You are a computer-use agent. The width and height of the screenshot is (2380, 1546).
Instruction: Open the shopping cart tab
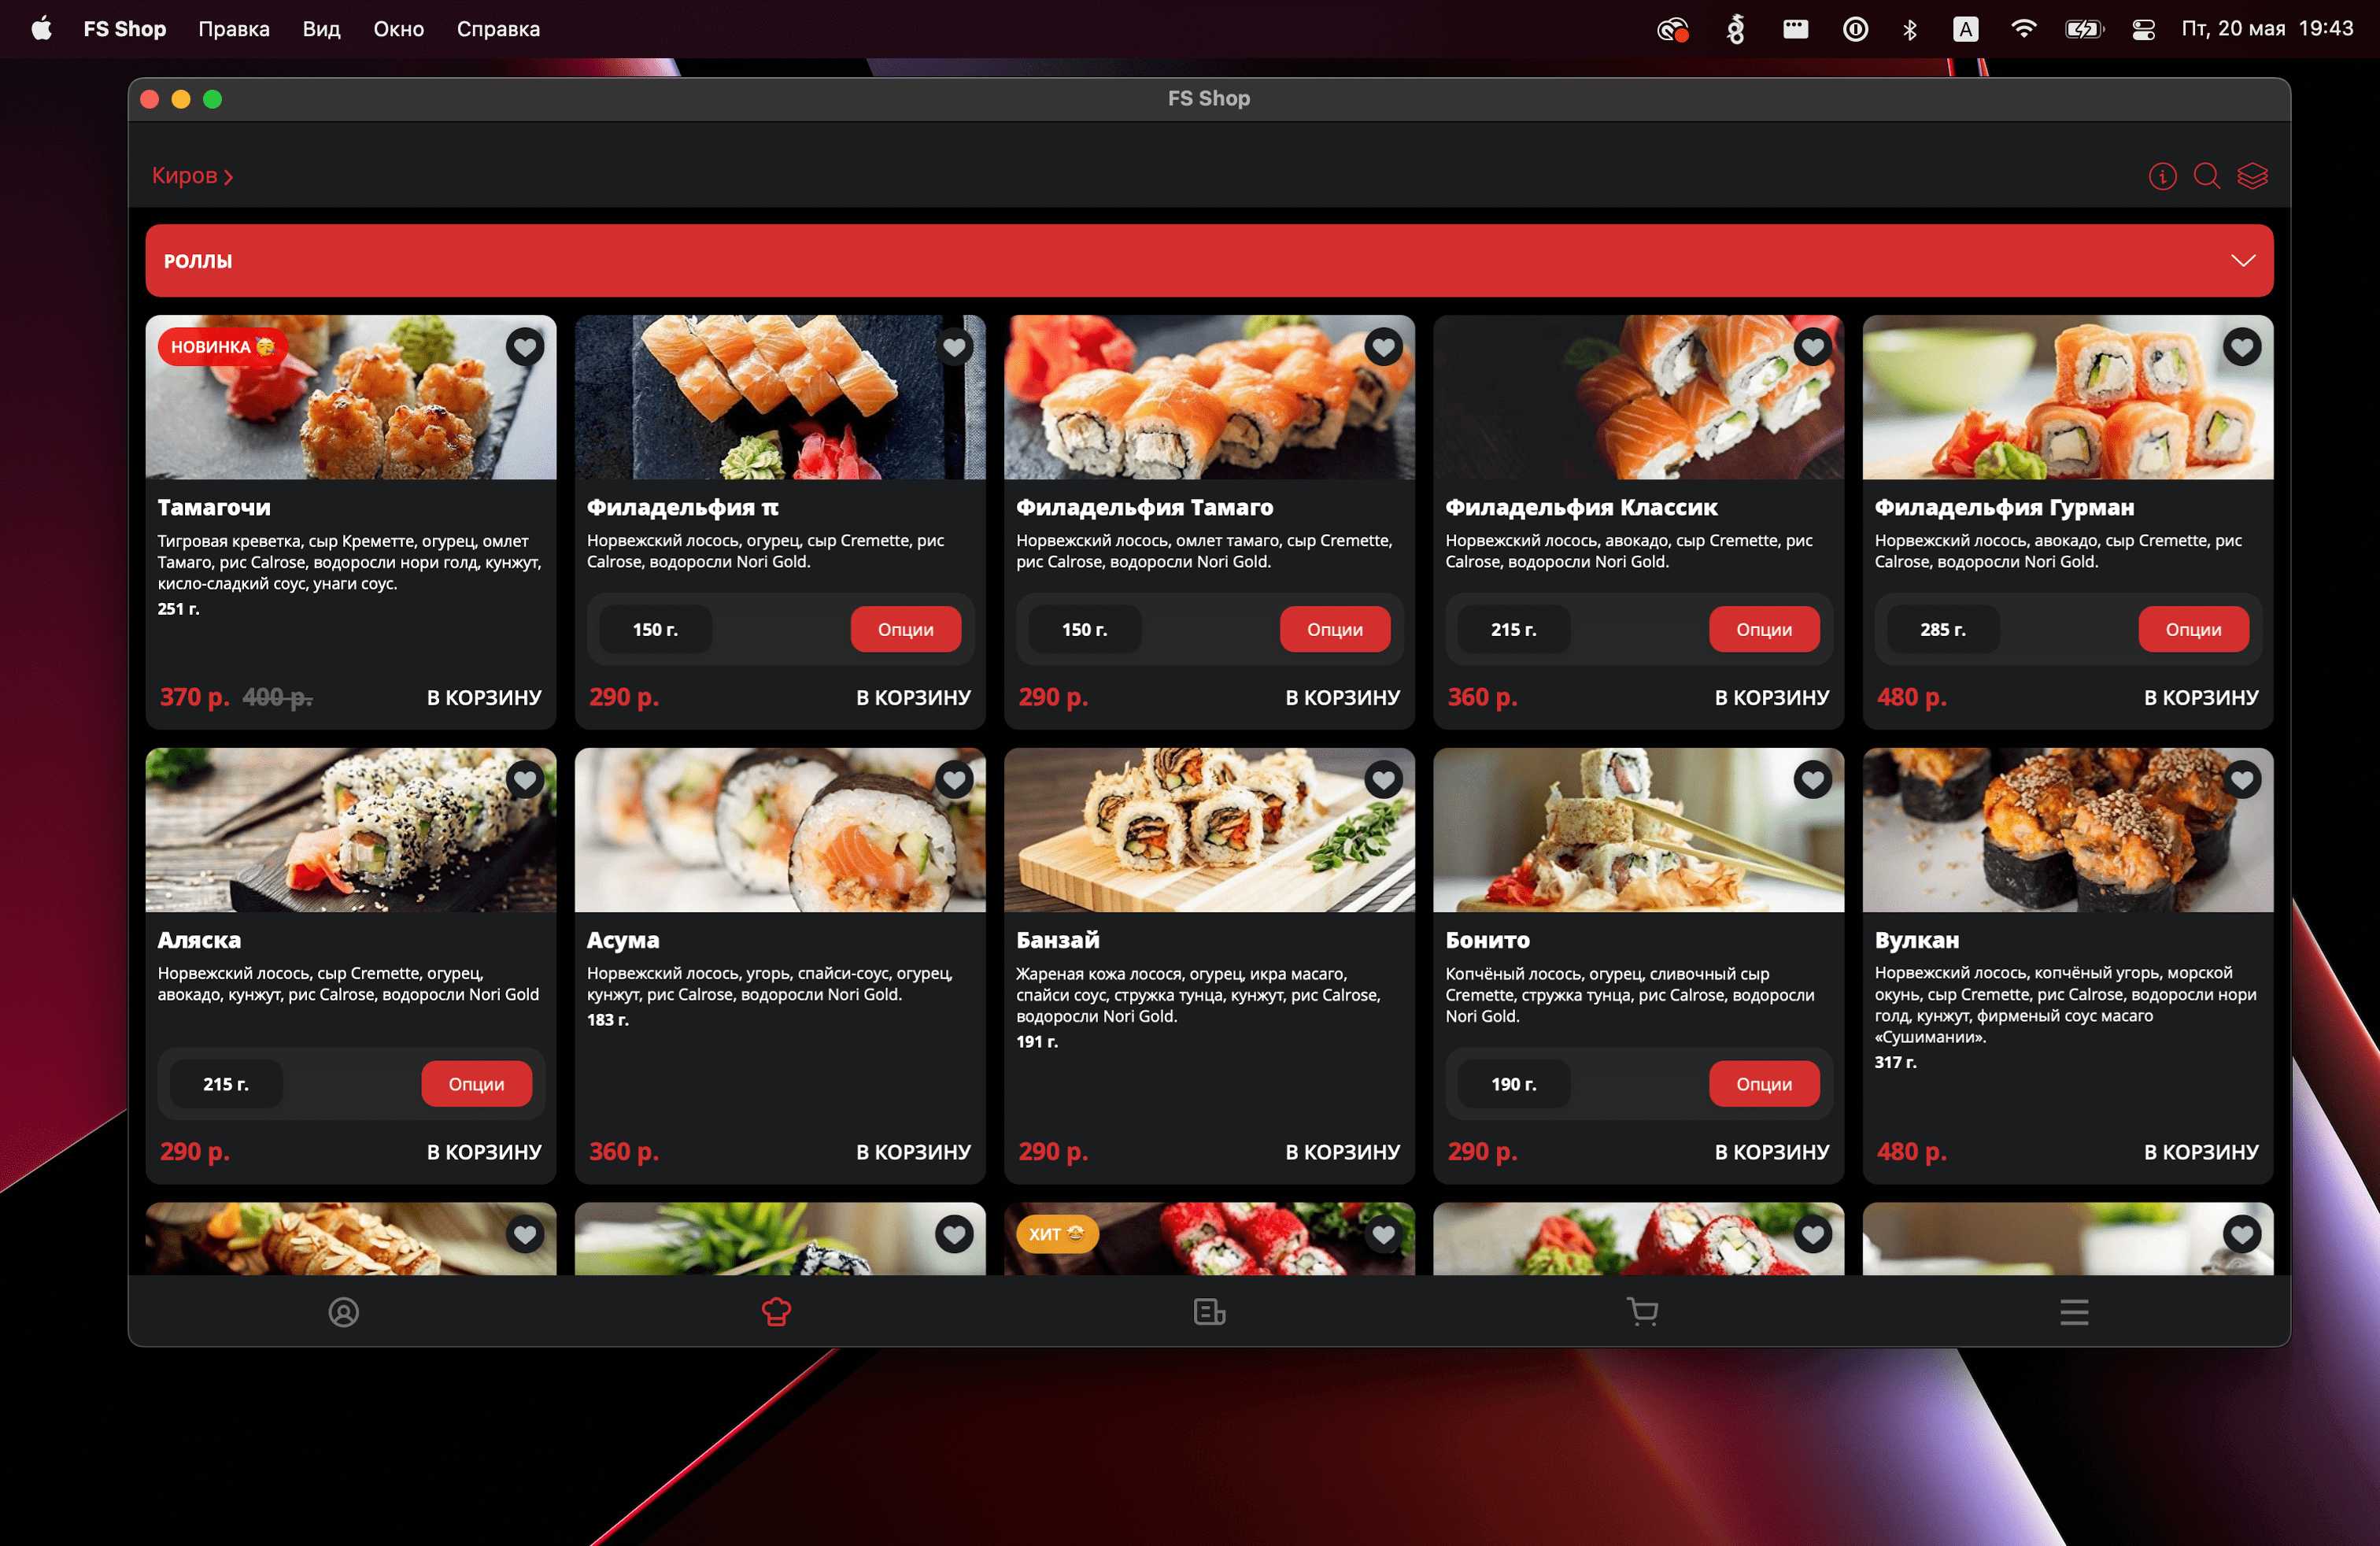1642,1312
